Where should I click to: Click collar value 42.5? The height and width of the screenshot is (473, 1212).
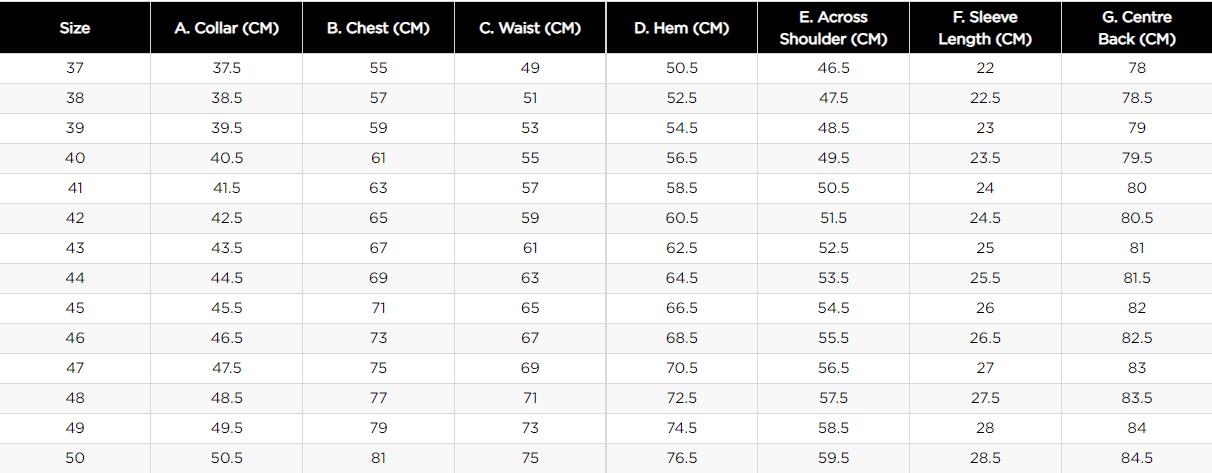[226, 218]
